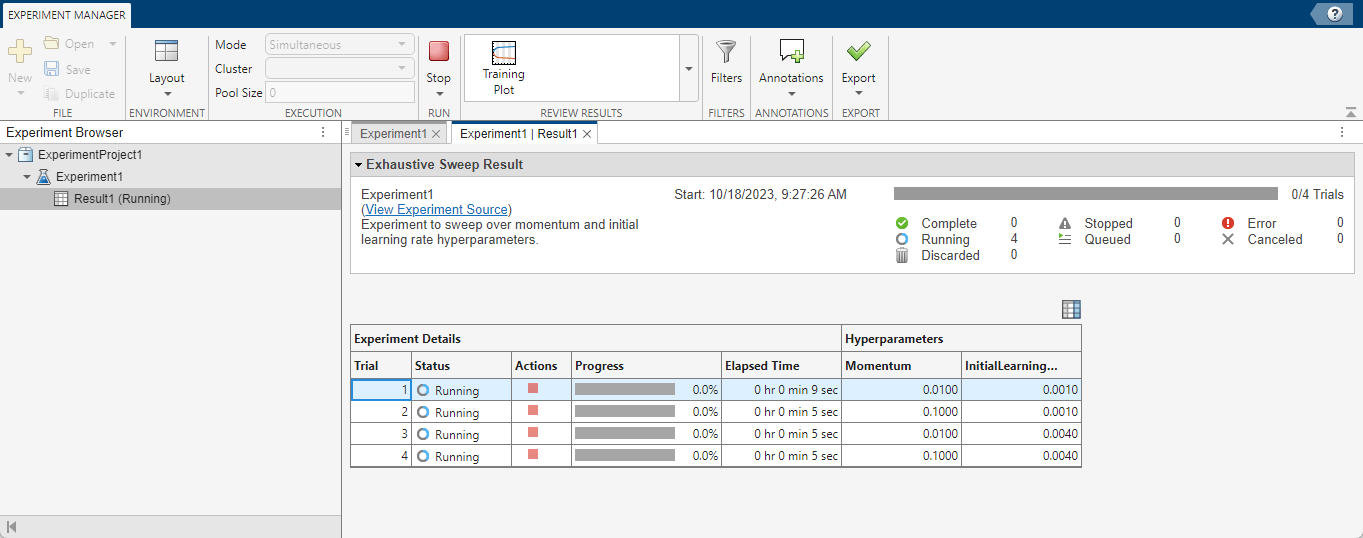The image size is (1363, 538).
Task: Stop trial 1 using its red square
Action: (x=533, y=388)
